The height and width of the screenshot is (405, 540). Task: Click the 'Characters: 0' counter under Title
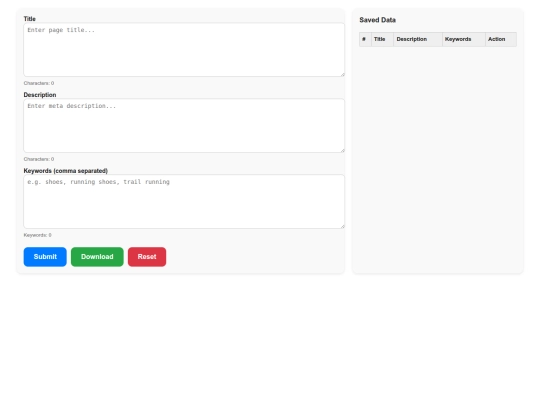pyautogui.click(x=39, y=83)
